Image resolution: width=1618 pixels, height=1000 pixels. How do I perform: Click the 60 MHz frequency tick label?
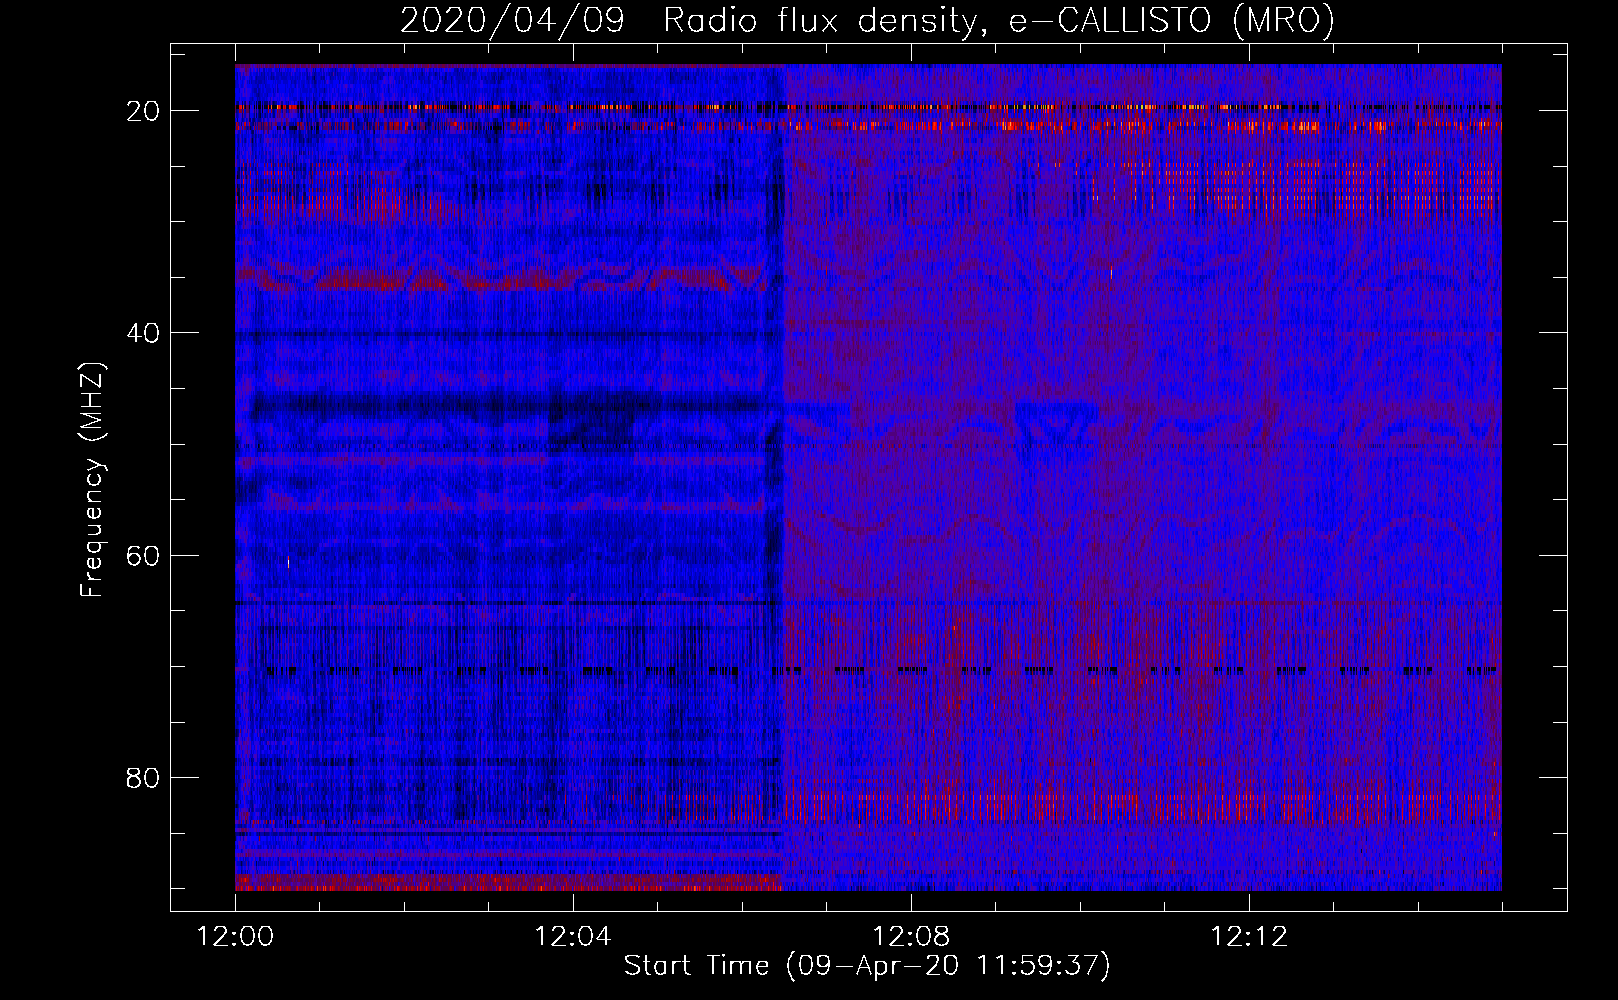[144, 555]
